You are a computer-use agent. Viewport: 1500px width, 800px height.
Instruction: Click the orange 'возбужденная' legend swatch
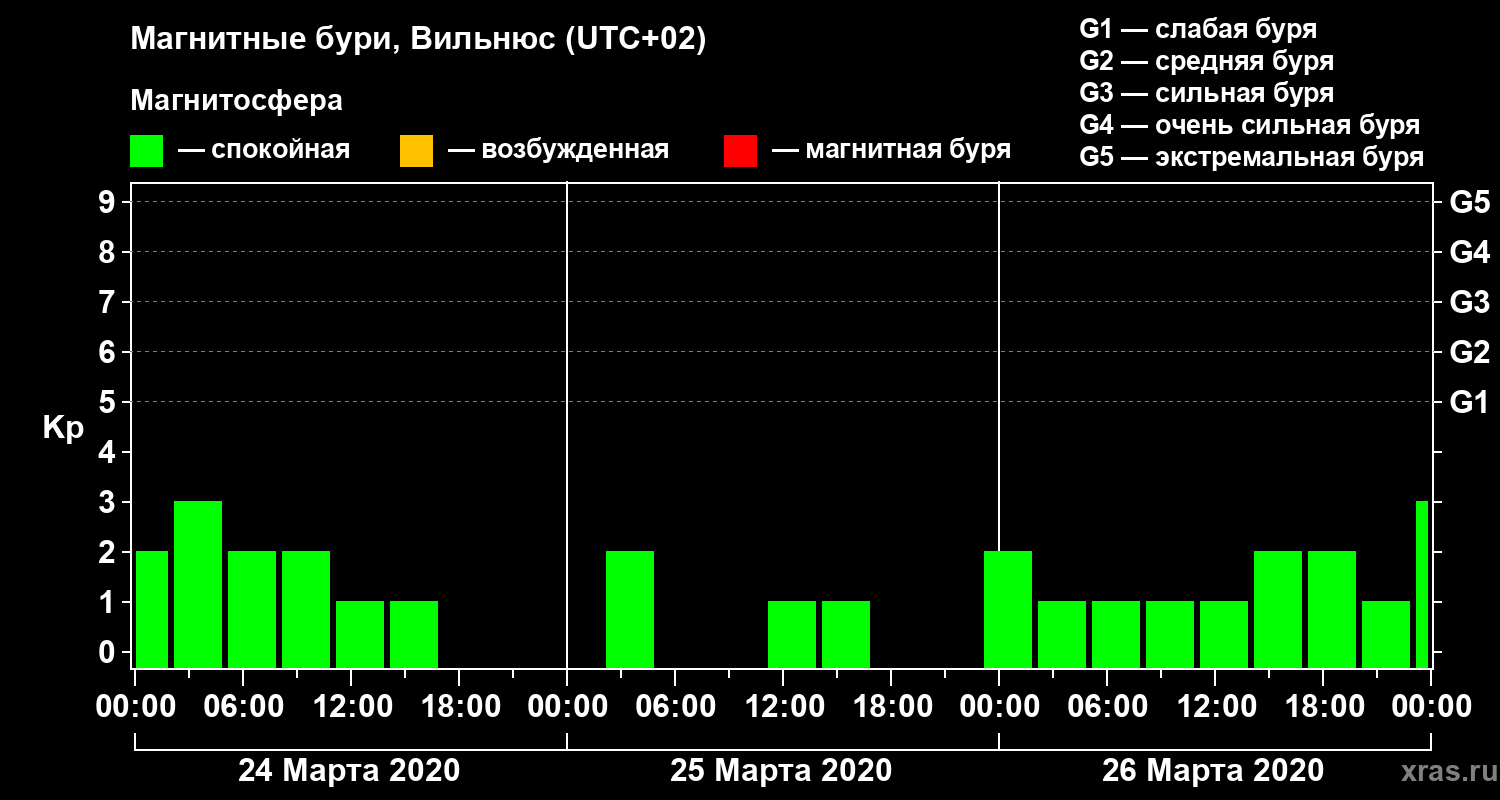tap(416, 151)
